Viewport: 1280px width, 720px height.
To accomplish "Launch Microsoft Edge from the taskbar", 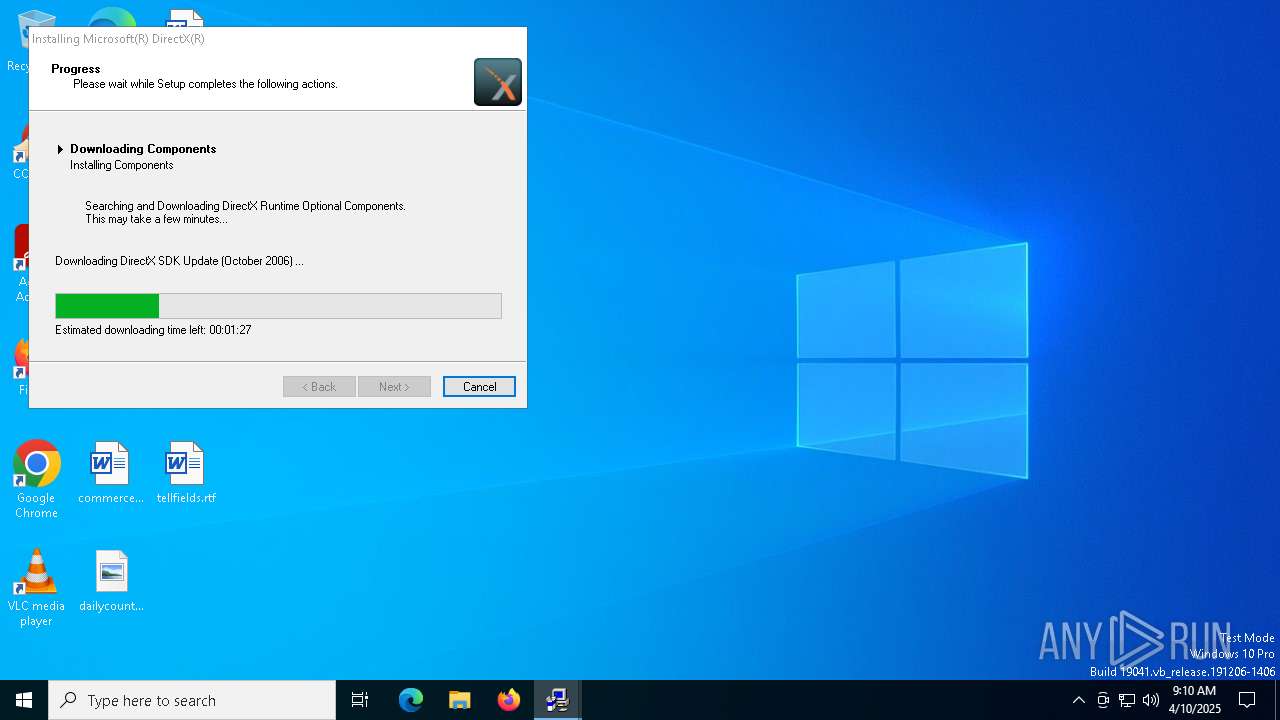I will point(411,700).
